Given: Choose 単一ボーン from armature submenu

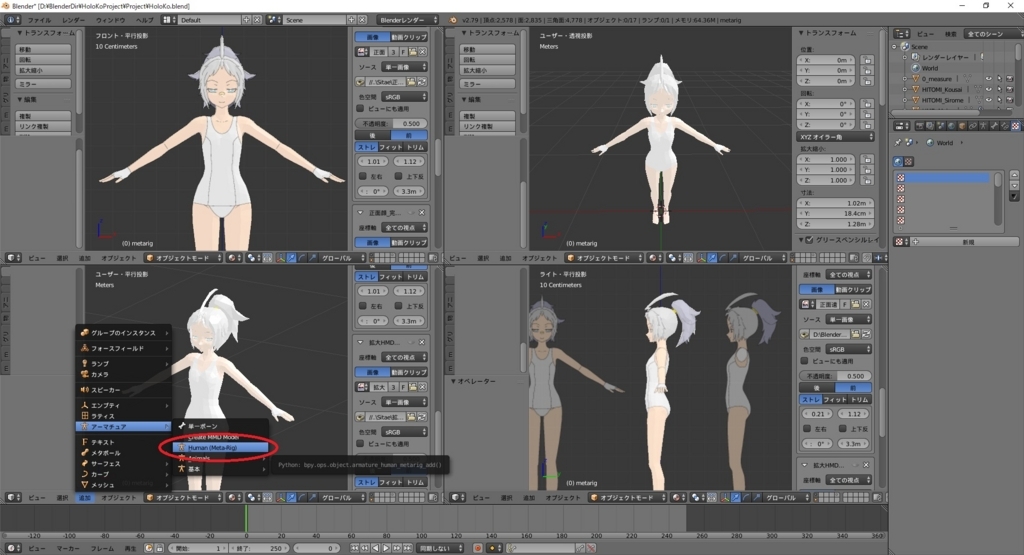Looking at the screenshot, I should (x=219, y=426).
